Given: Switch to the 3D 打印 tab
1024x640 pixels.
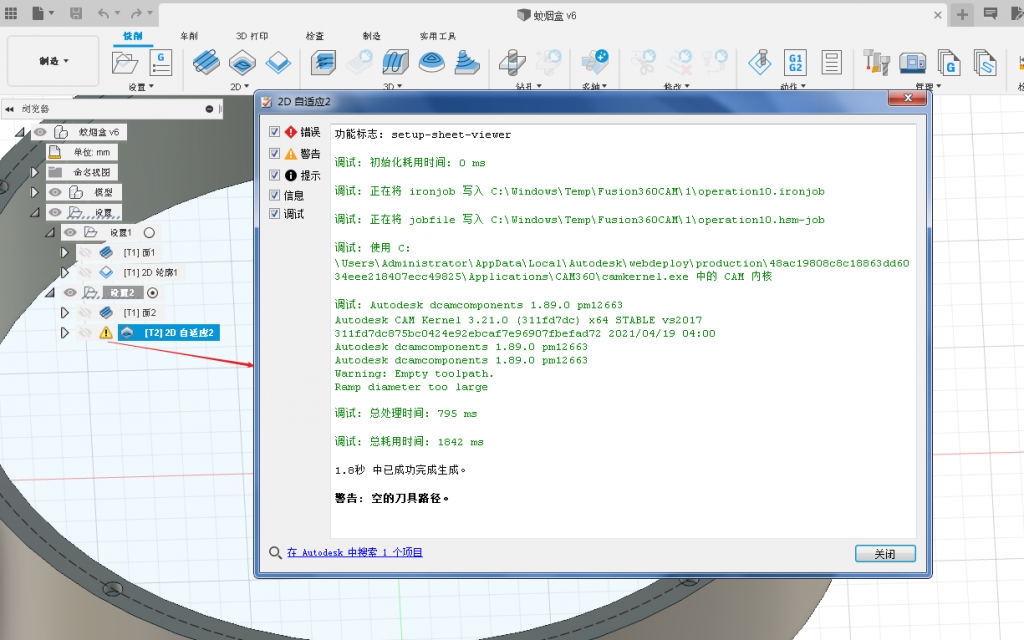Looking at the screenshot, I should (252, 36).
